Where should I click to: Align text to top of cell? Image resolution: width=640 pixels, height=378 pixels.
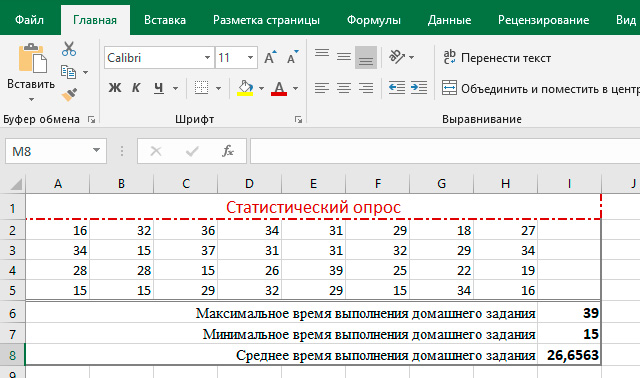pos(322,54)
